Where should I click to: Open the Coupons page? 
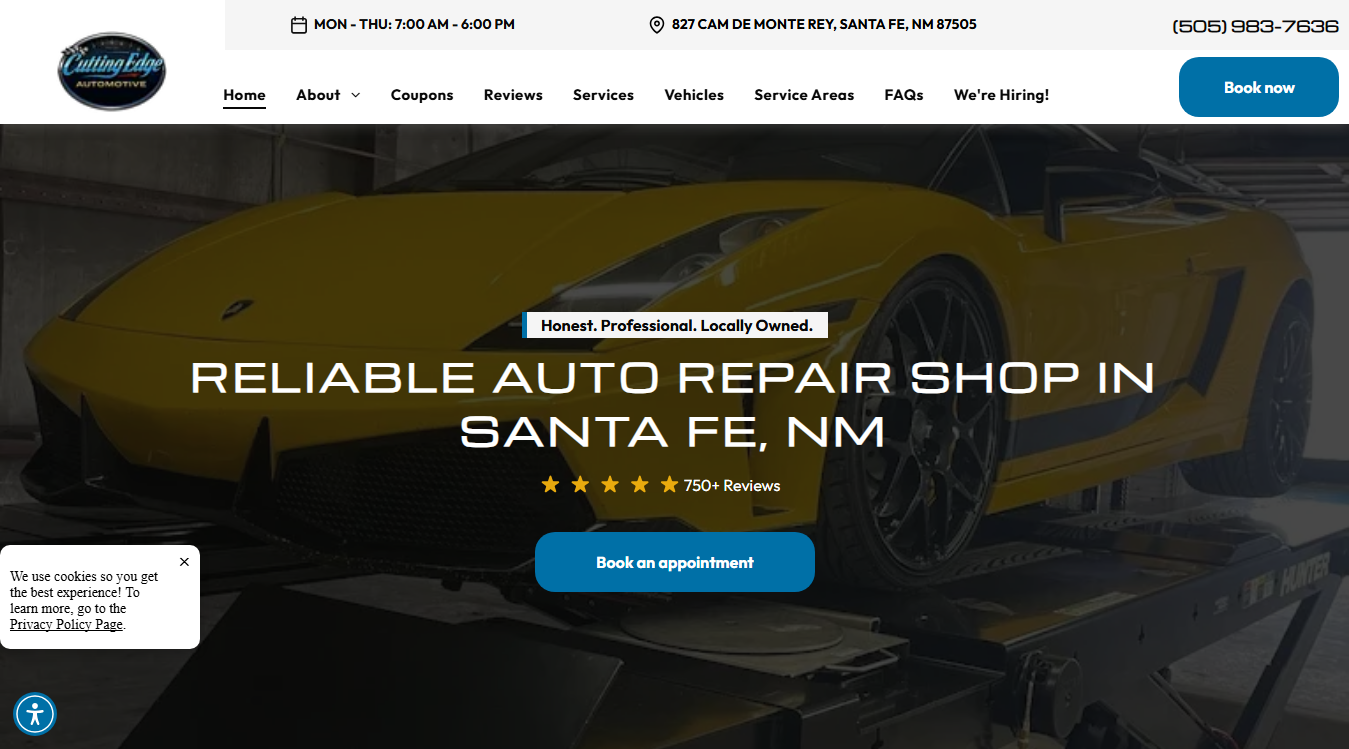coord(422,95)
